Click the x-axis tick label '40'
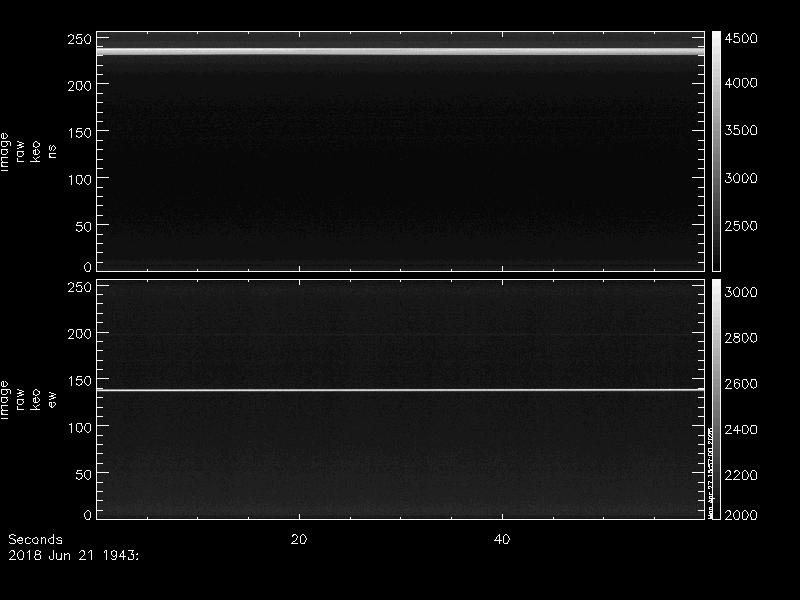The image size is (800, 600). [x=502, y=539]
